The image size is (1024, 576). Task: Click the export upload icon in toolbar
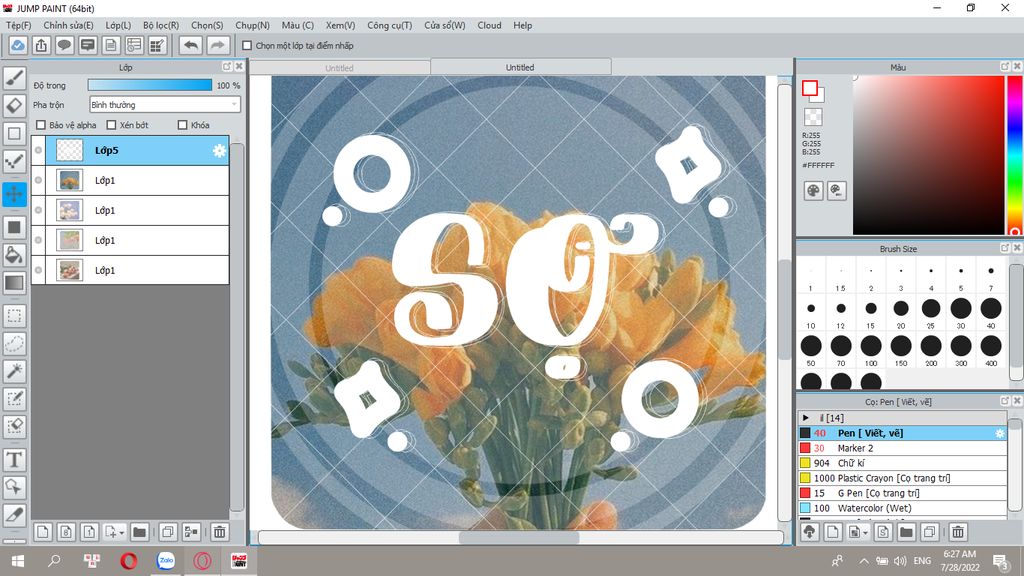[41, 45]
